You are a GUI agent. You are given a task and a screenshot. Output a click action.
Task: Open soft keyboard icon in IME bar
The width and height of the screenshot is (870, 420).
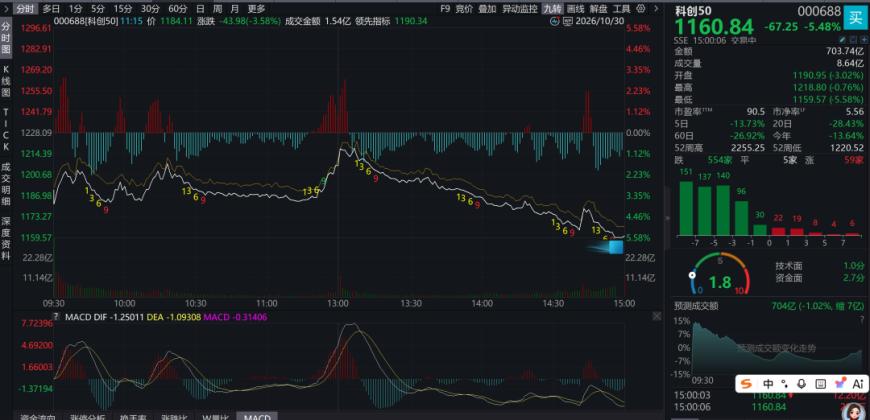821,384
